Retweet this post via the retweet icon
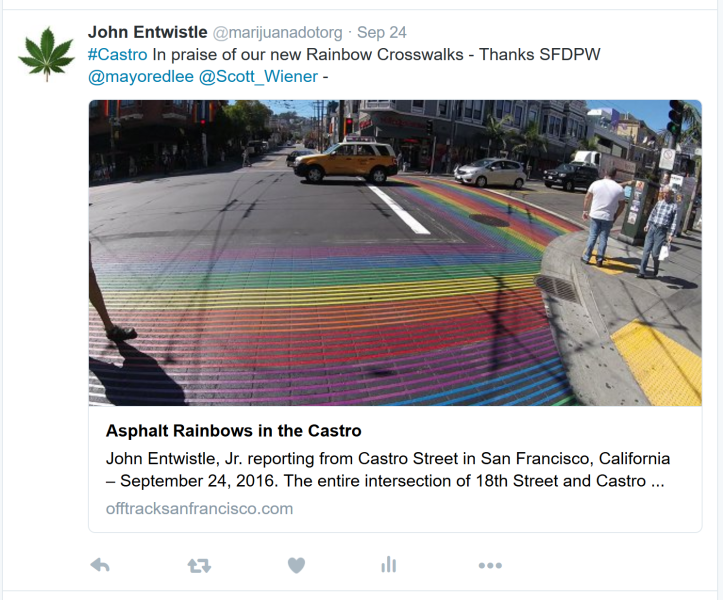The width and height of the screenshot is (723, 600). click(x=199, y=565)
